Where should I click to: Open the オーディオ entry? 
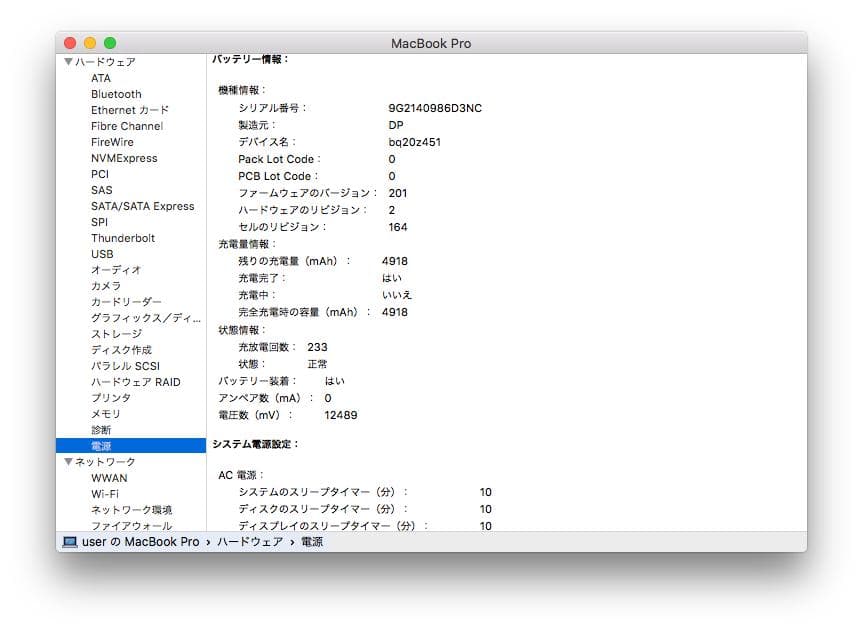pos(116,270)
